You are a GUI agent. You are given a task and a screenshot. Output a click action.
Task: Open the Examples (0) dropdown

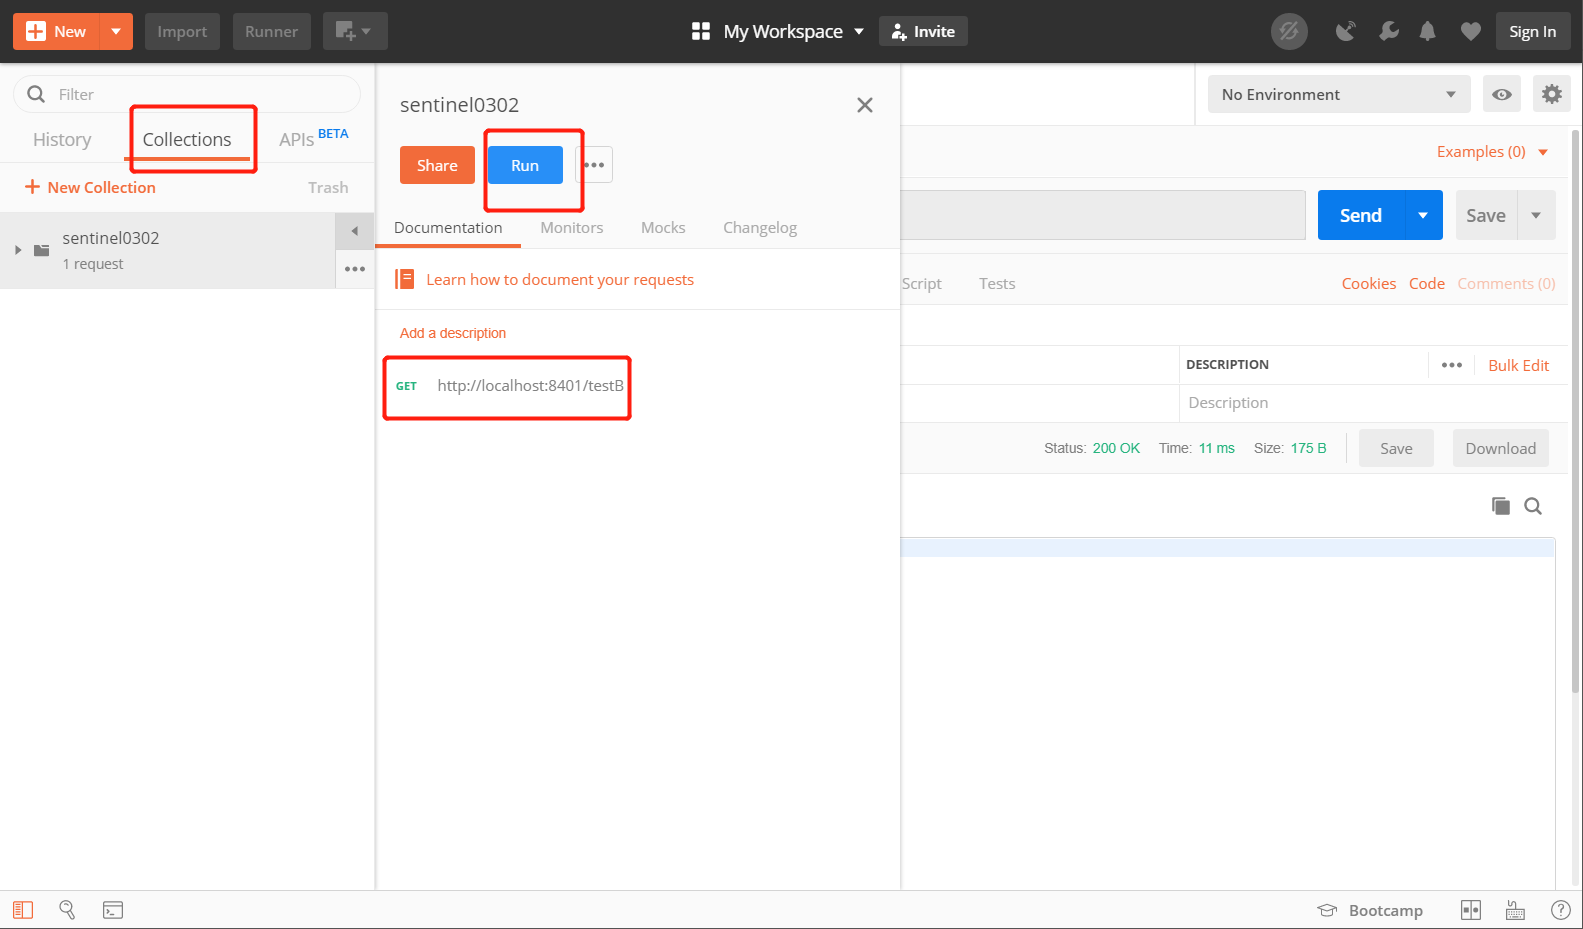[1492, 151]
